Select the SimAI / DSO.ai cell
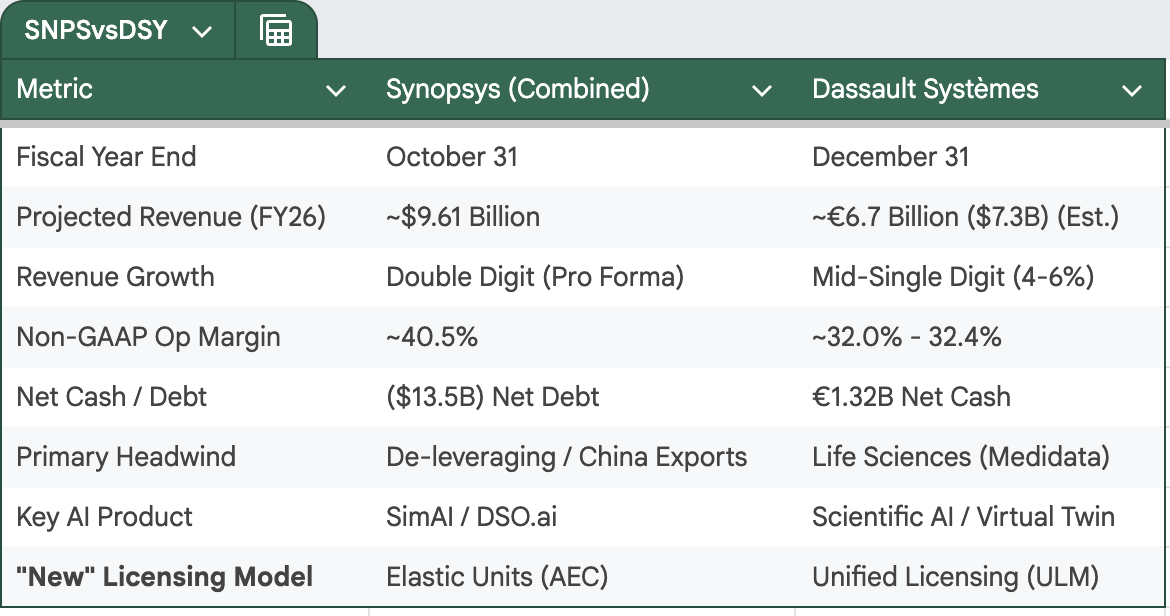The image size is (1170, 616). pyautogui.click(x=582, y=517)
